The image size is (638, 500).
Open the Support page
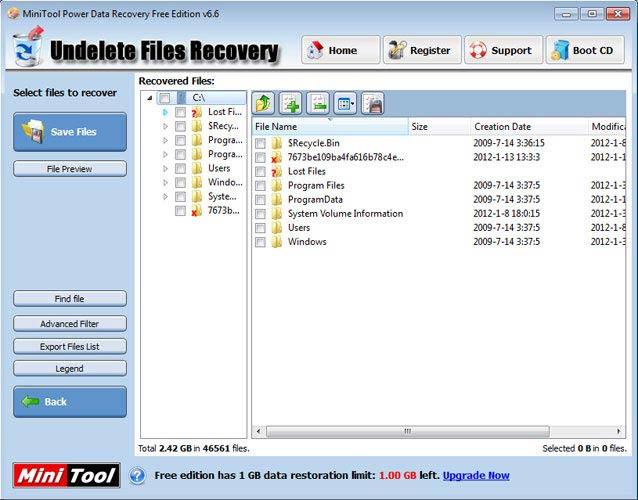503,50
